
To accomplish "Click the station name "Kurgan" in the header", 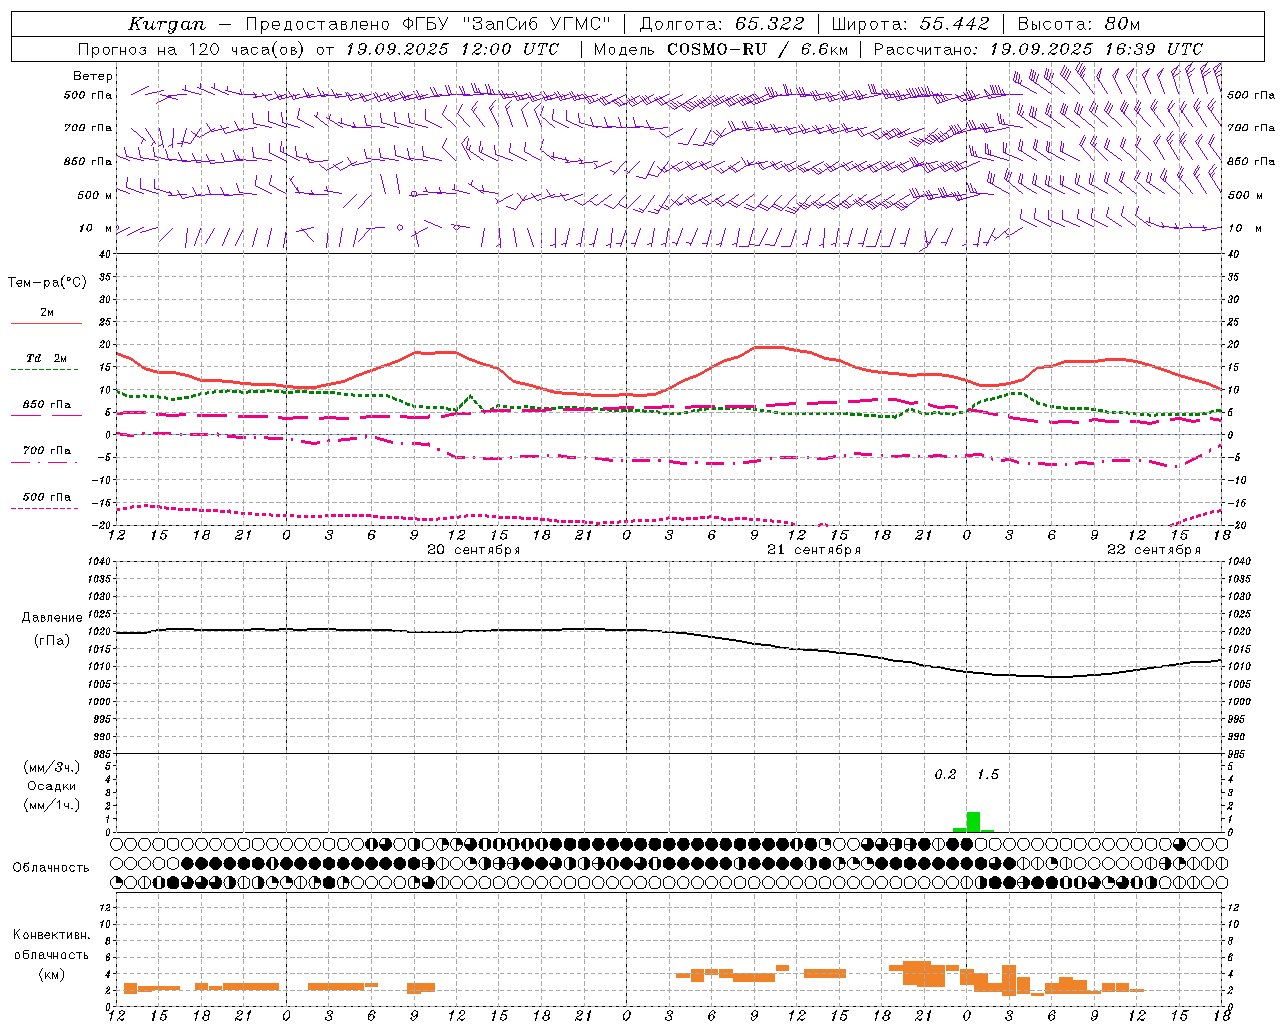I will pyautogui.click(x=167, y=24).
